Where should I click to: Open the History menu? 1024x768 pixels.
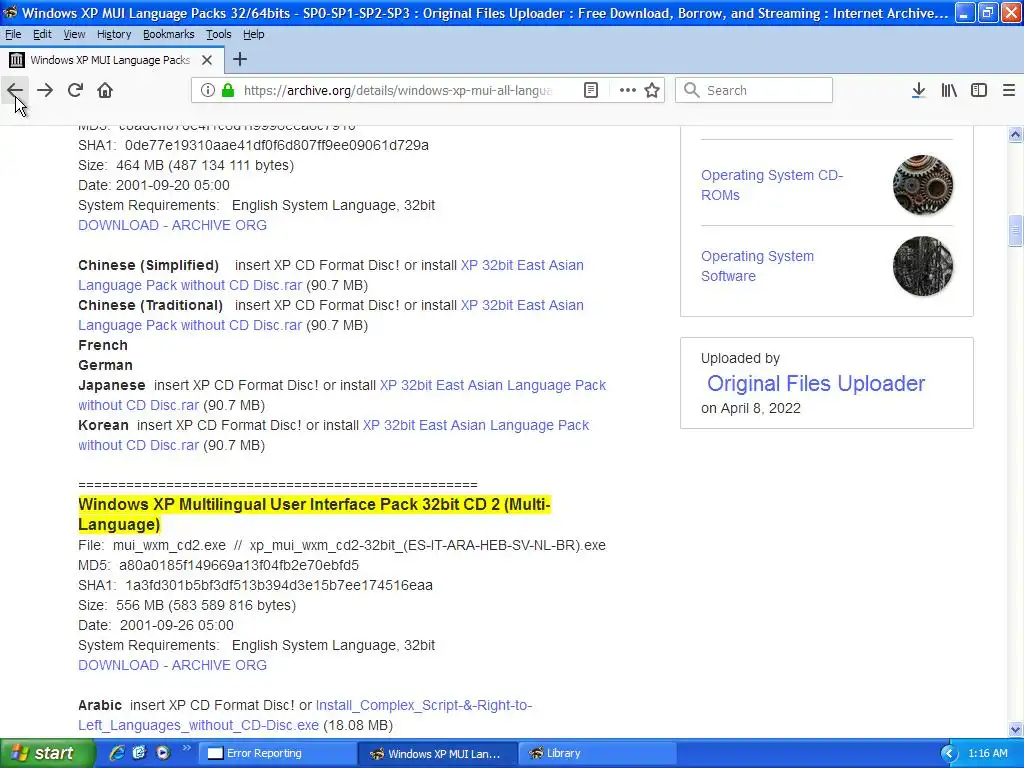[114, 34]
